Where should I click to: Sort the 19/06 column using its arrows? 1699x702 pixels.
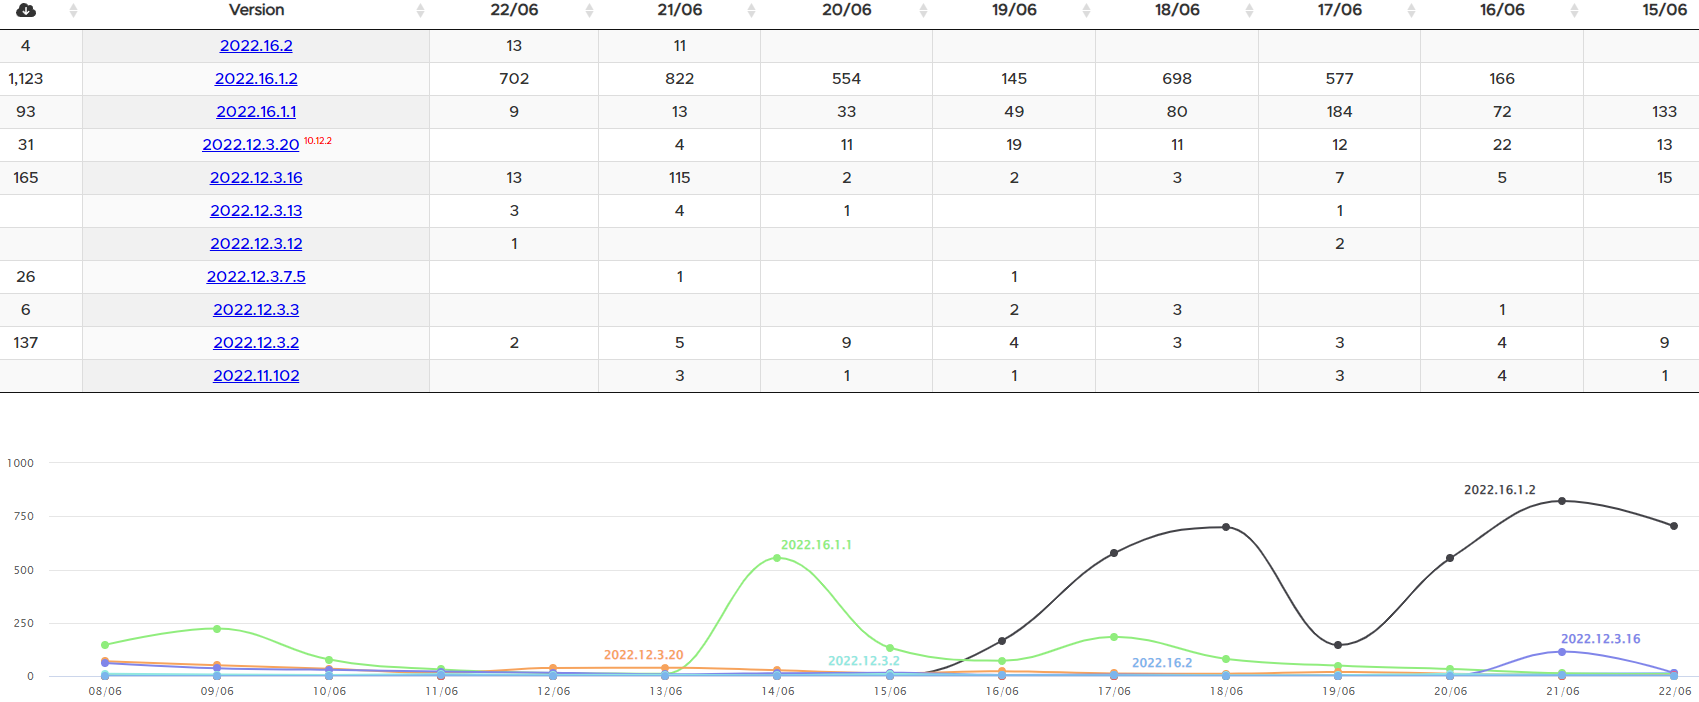(x=1086, y=10)
